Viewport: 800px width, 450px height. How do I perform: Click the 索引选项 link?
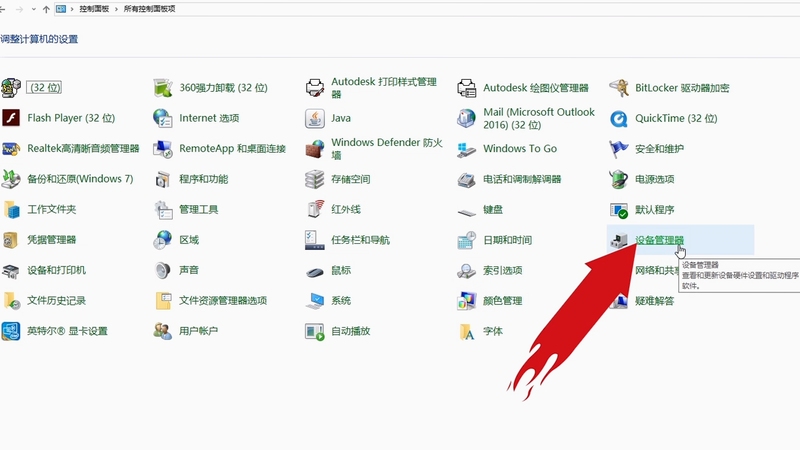(x=503, y=270)
